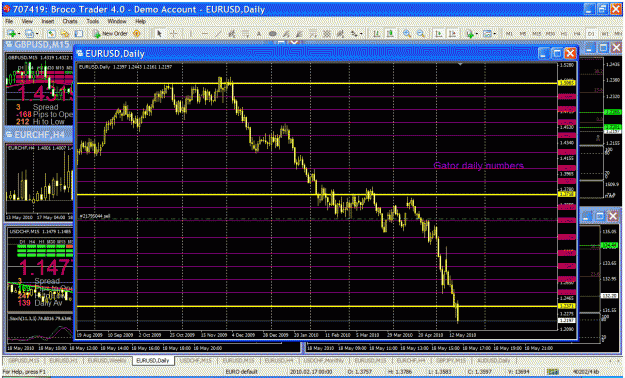The height and width of the screenshot is (378, 625).
Task: Zoom out on the chart
Action: [x=421, y=34]
